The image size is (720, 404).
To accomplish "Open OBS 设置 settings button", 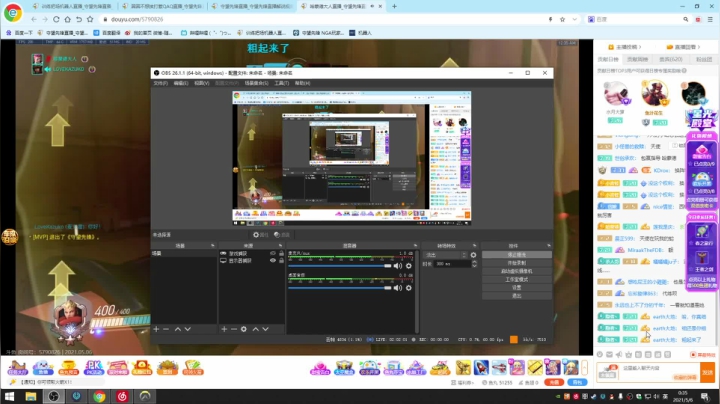I will (517, 287).
